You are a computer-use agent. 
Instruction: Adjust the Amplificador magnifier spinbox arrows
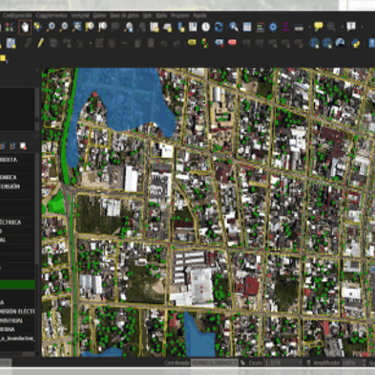click(x=364, y=363)
